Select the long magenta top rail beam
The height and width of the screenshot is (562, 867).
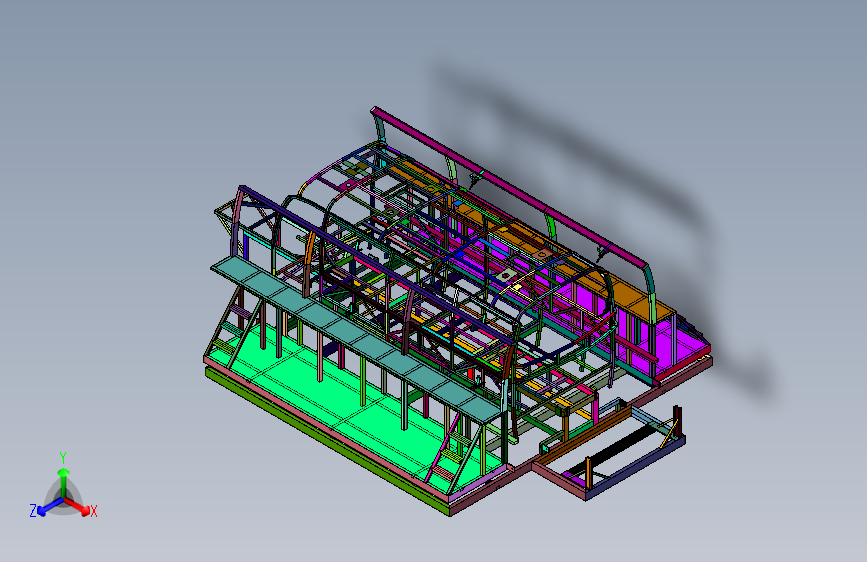tap(508, 185)
